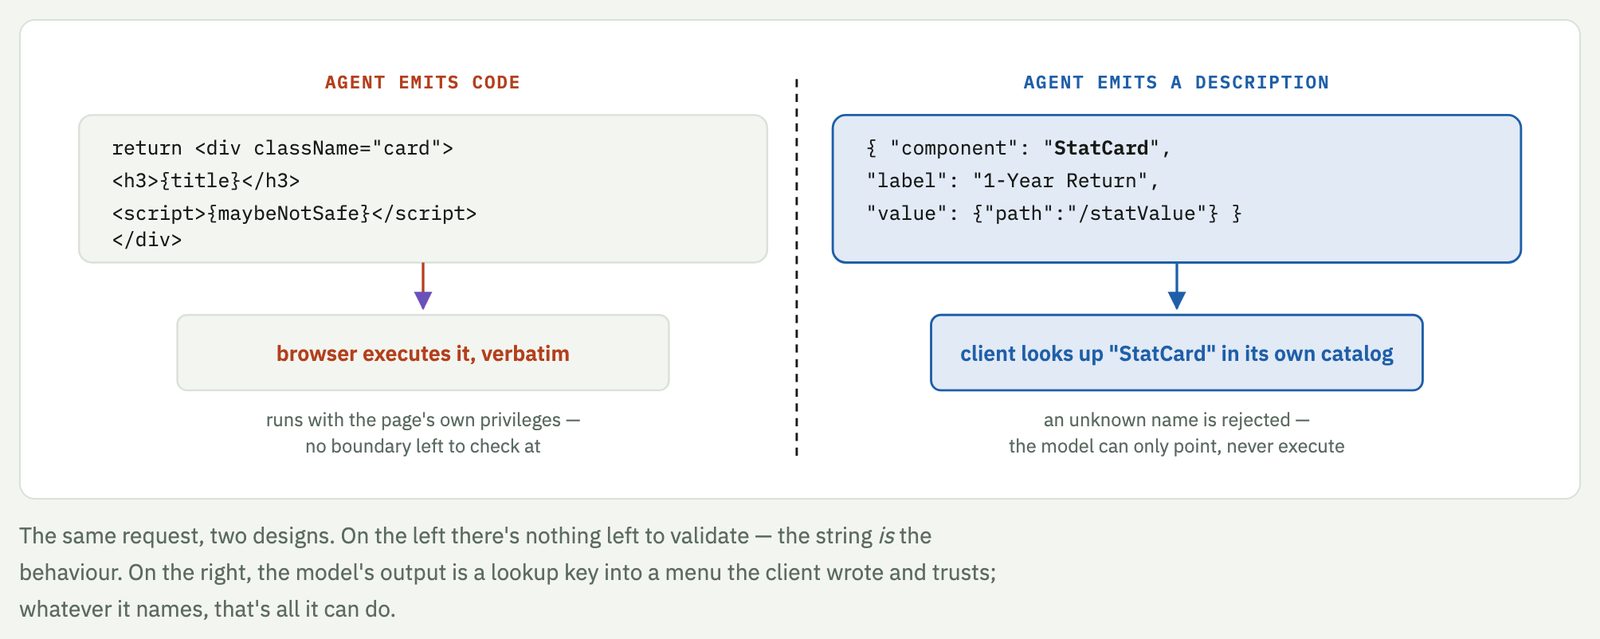The width and height of the screenshot is (1600, 639).
Task: Click 'the model can only point, never execute'
Action: (x=1176, y=446)
